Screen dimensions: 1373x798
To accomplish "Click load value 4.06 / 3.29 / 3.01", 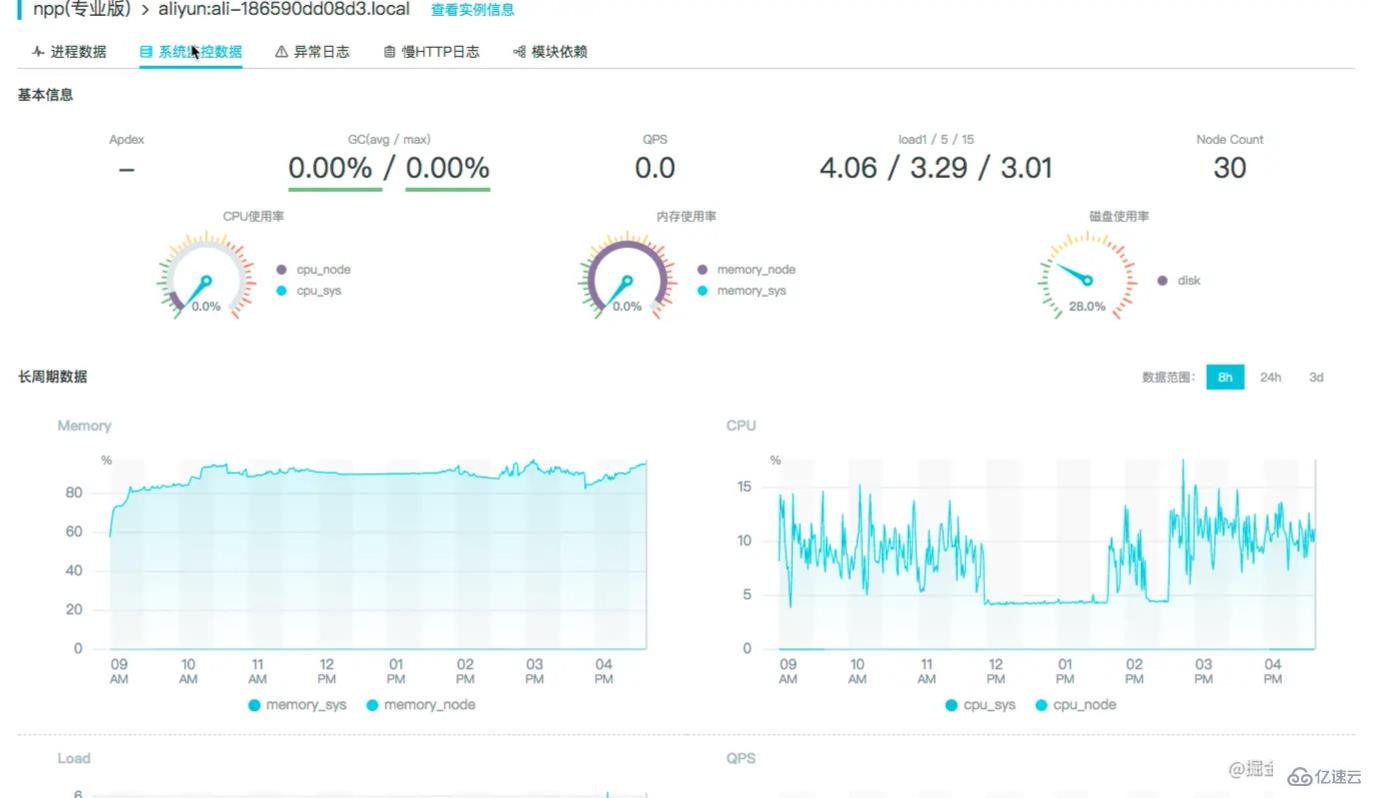I will [x=936, y=168].
